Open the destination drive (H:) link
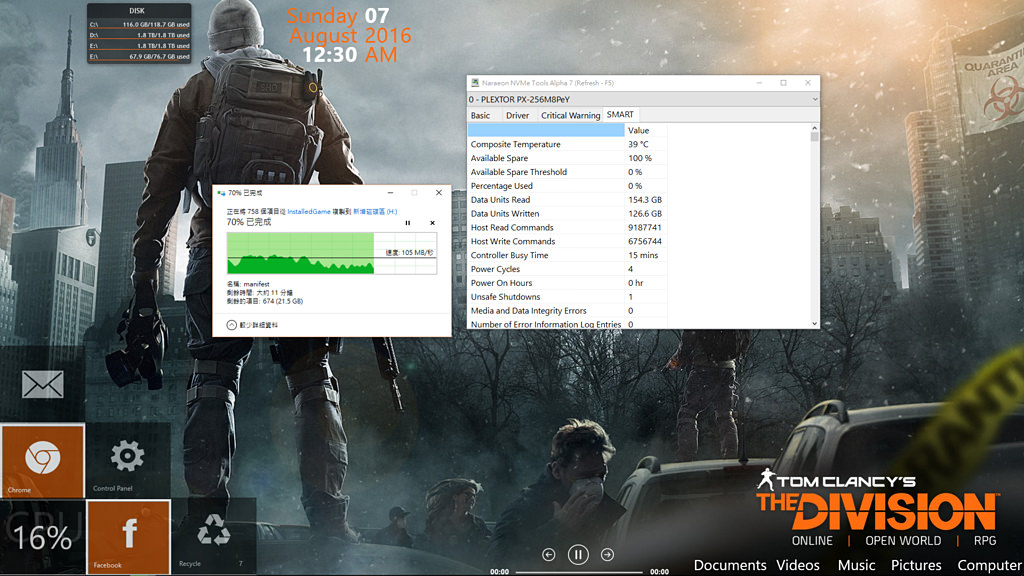Image resolution: width=1024 pixels, height=576 pixels. pos(375,212)
